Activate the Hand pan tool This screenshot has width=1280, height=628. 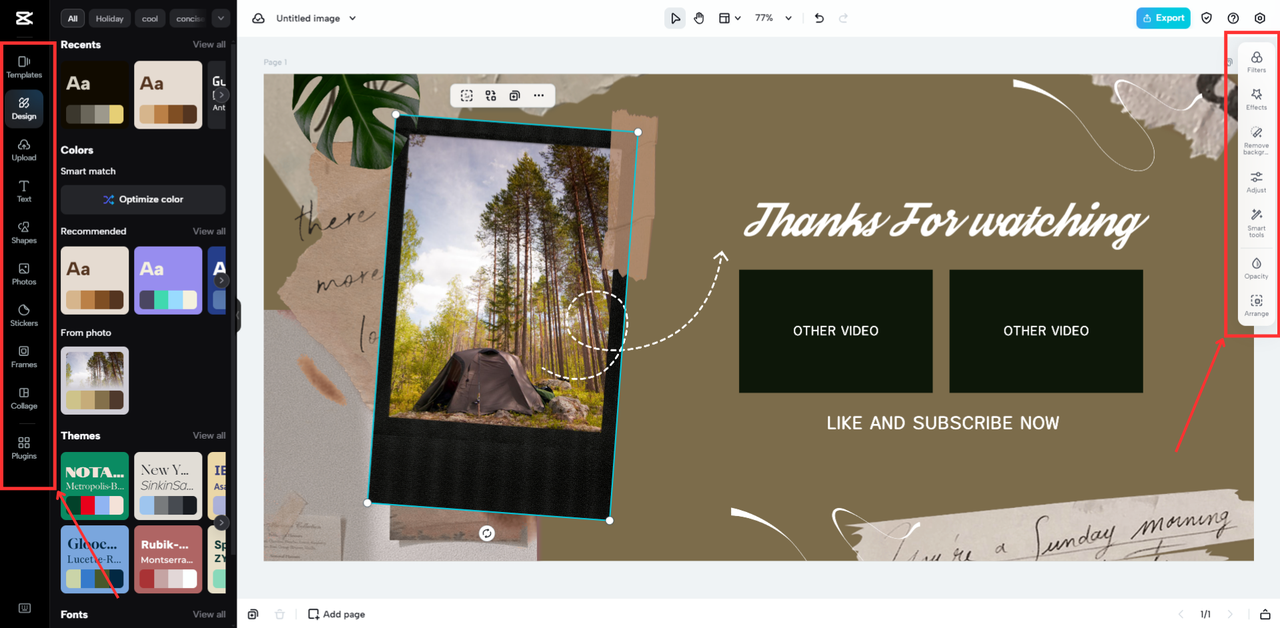pyautogui.click(x=699, y=18)
